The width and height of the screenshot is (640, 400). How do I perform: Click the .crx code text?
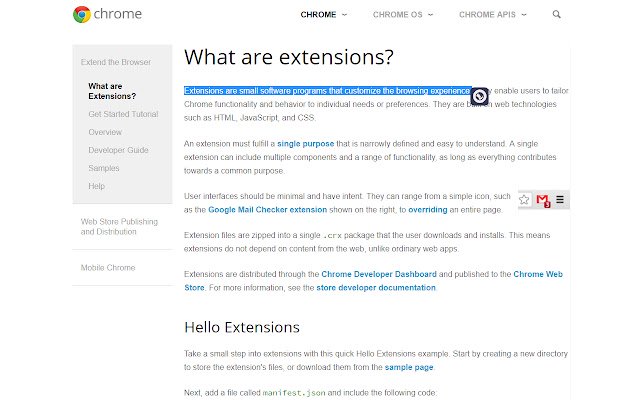pos(332,236)
